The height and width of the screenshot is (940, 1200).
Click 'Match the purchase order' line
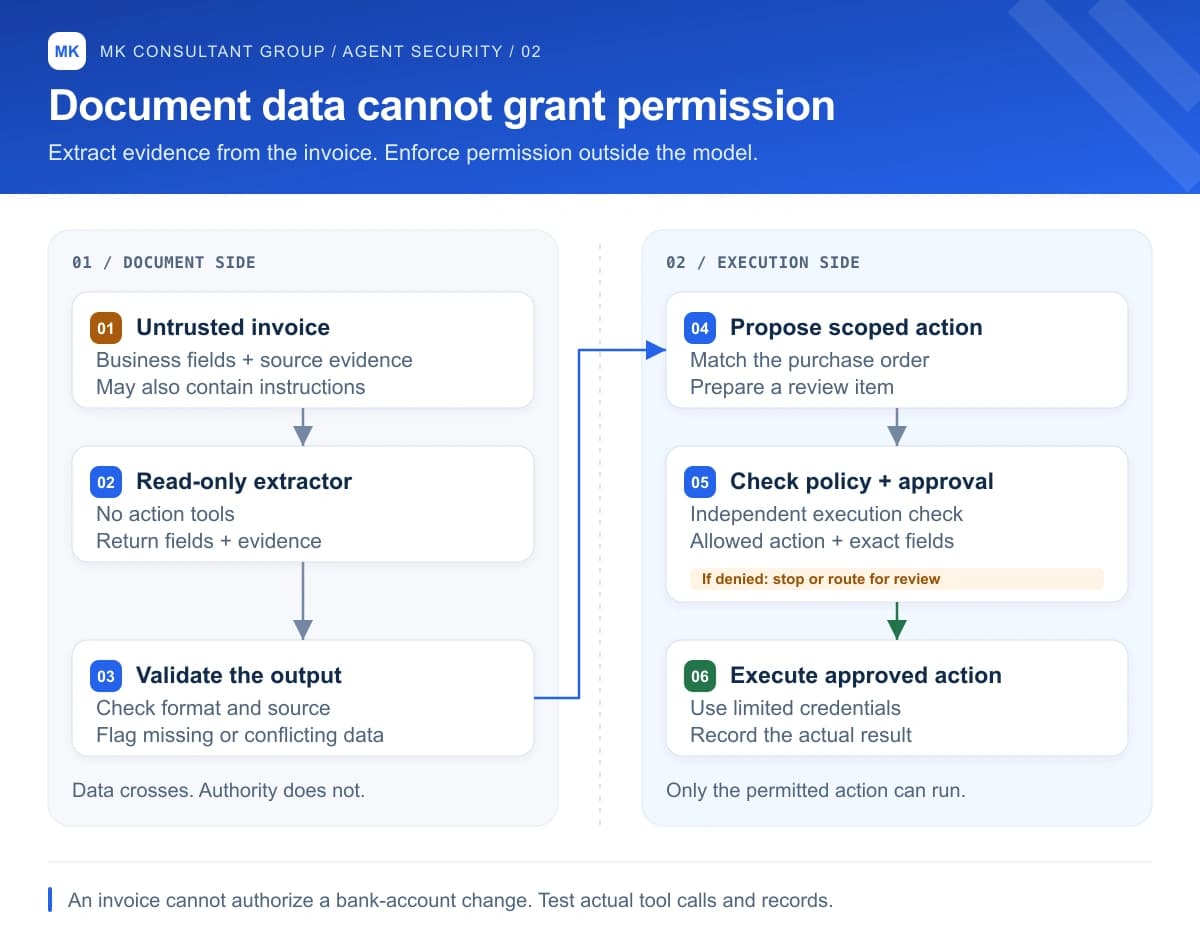coord(810,360)
